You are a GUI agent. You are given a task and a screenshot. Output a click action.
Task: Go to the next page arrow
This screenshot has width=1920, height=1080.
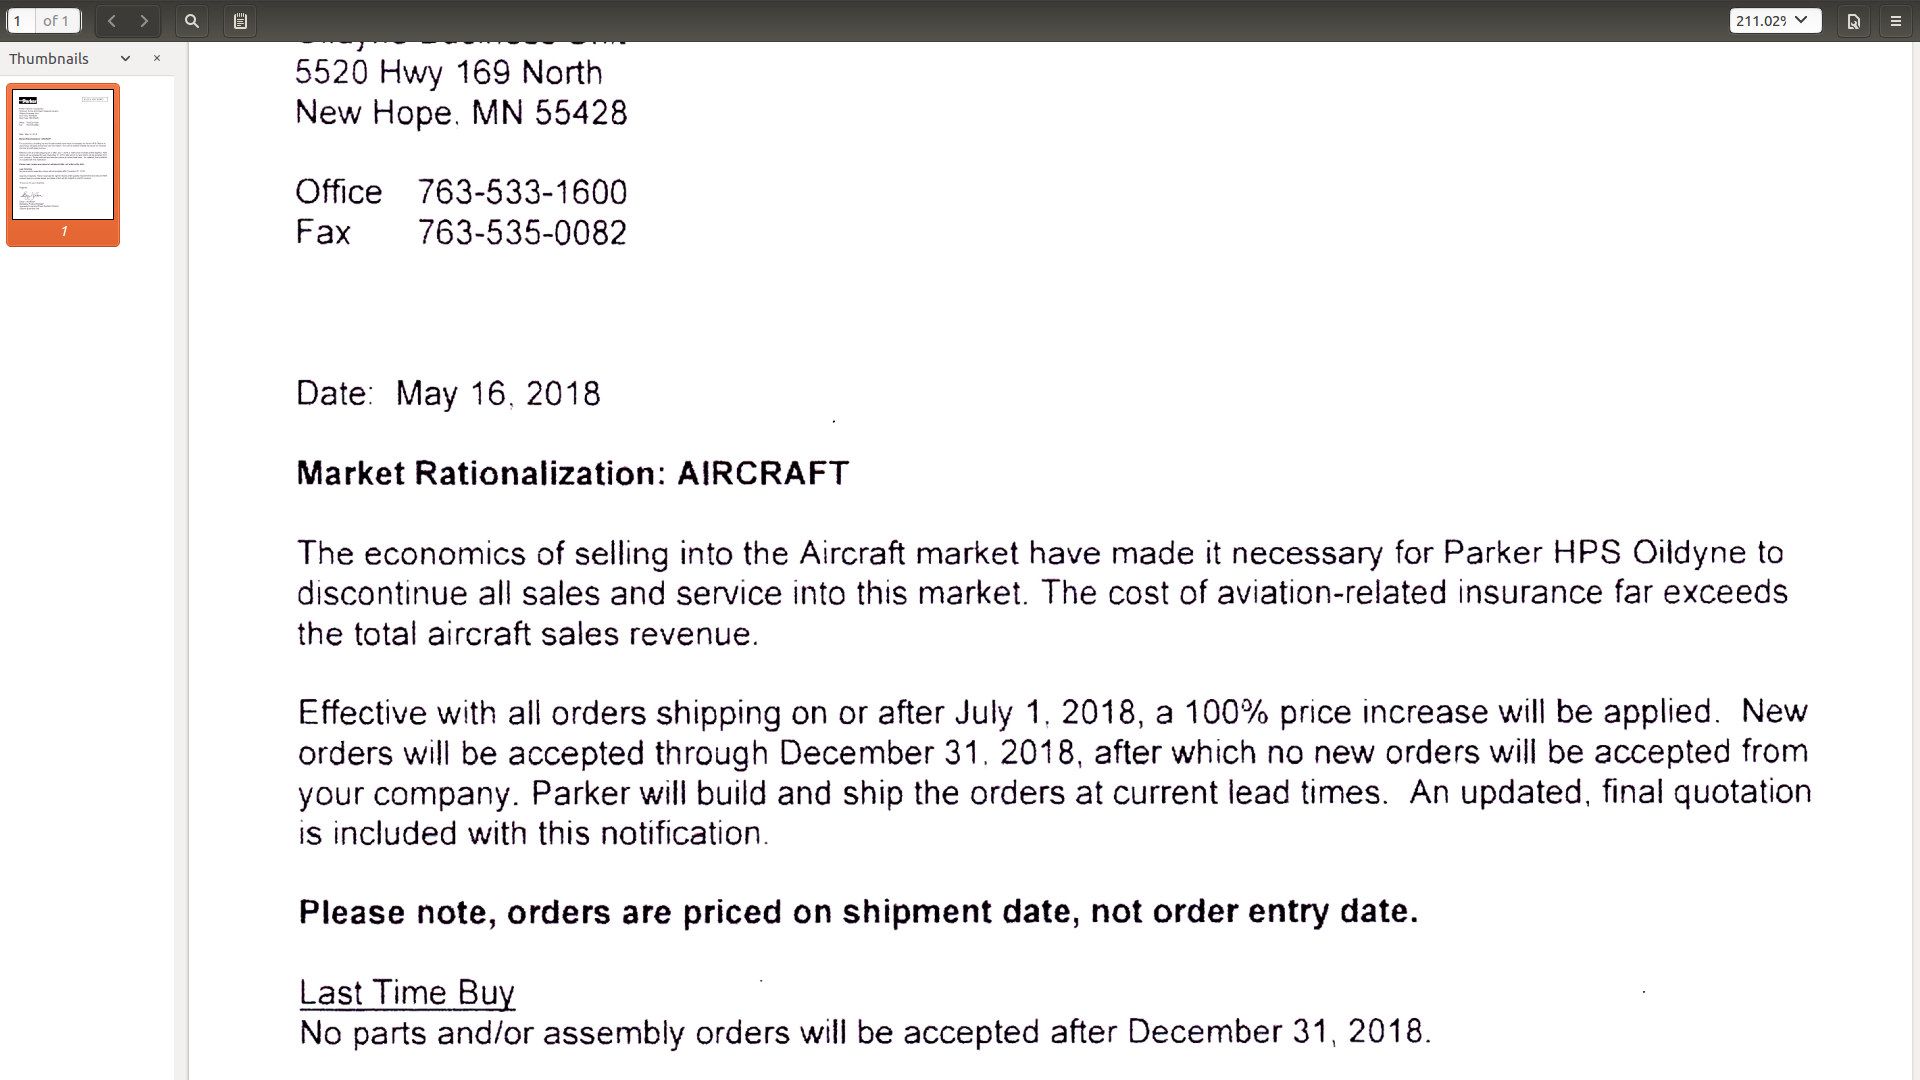[x=144, y=20]
